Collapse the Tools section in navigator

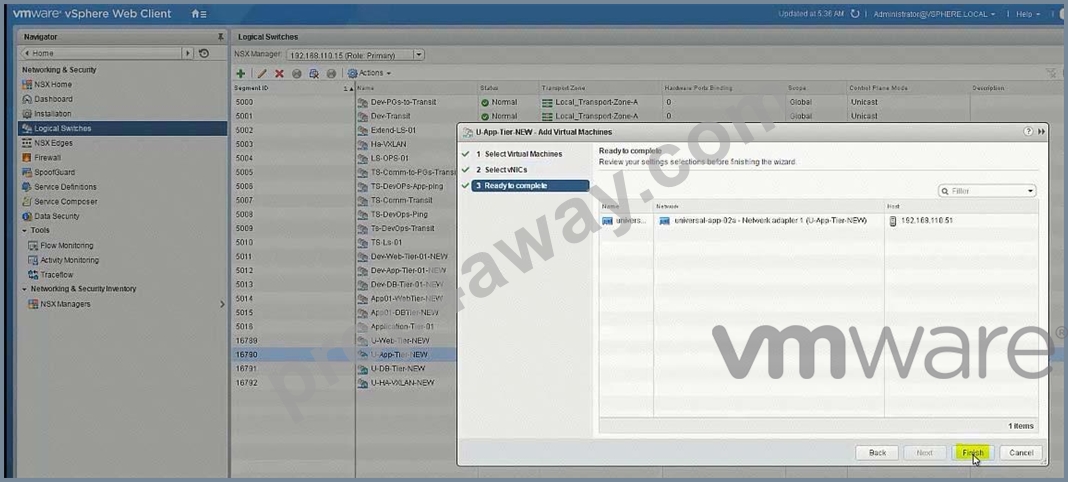point(25,230)
